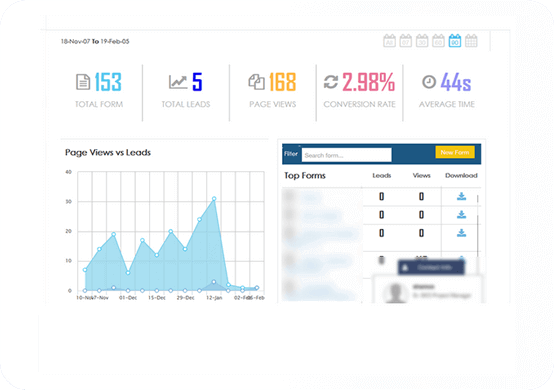Screen dimensions: 554x390
Task: Click the Total Form 153 statistic
Action: click(x=108, y=82)
